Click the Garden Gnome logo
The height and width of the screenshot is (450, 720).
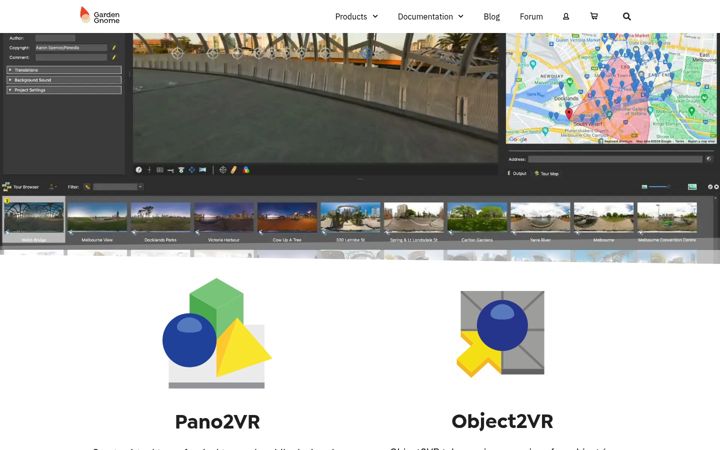tap(100, 16)
